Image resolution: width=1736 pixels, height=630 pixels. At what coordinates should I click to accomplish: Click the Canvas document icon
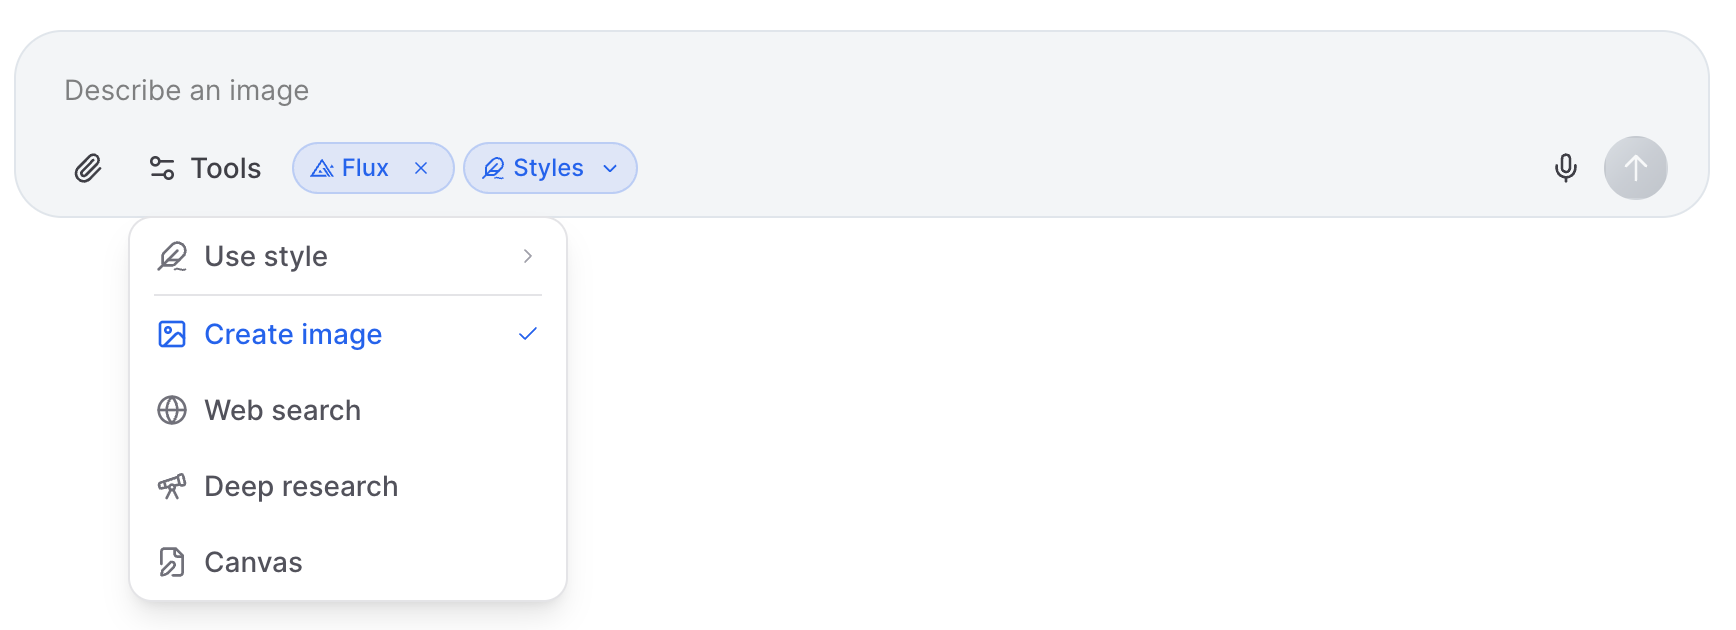pyautogui.click(x=172, y=562)
